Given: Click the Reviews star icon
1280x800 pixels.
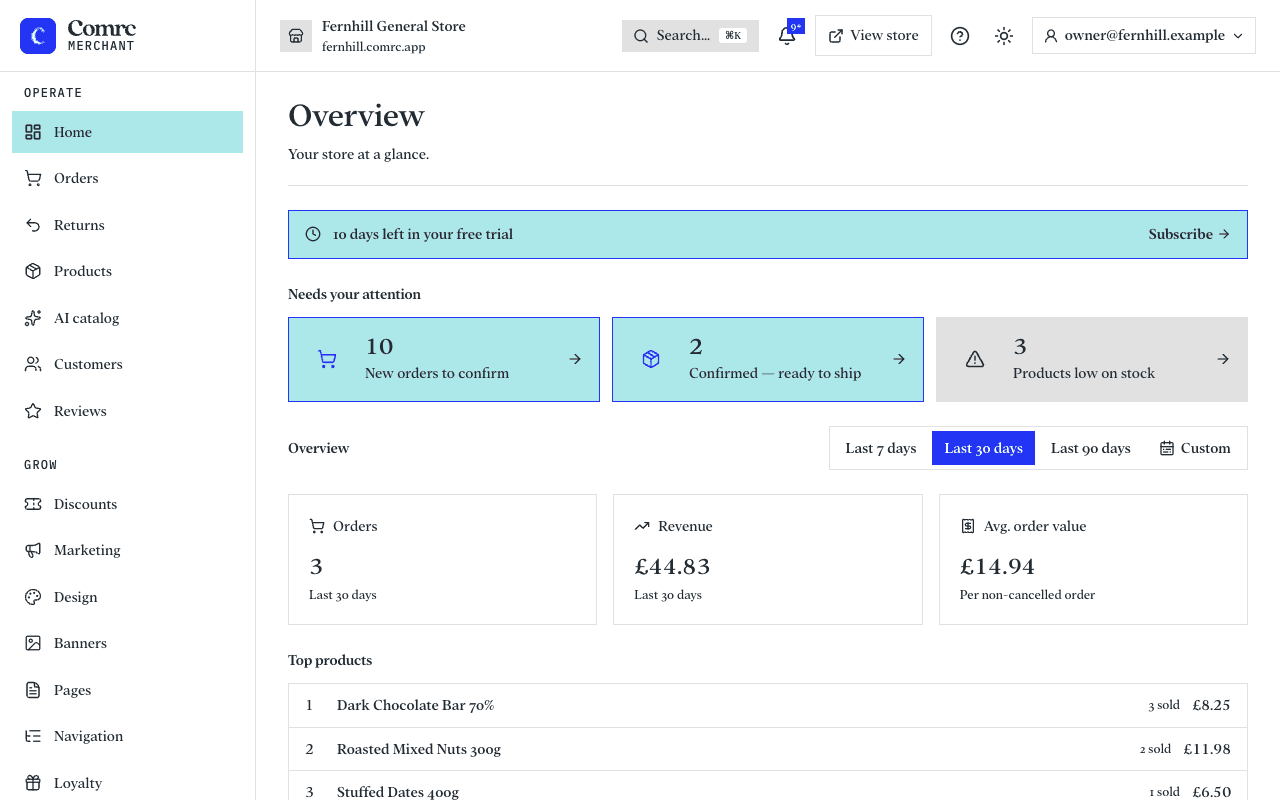Looking at the screenshot, I should click(33, 411).
